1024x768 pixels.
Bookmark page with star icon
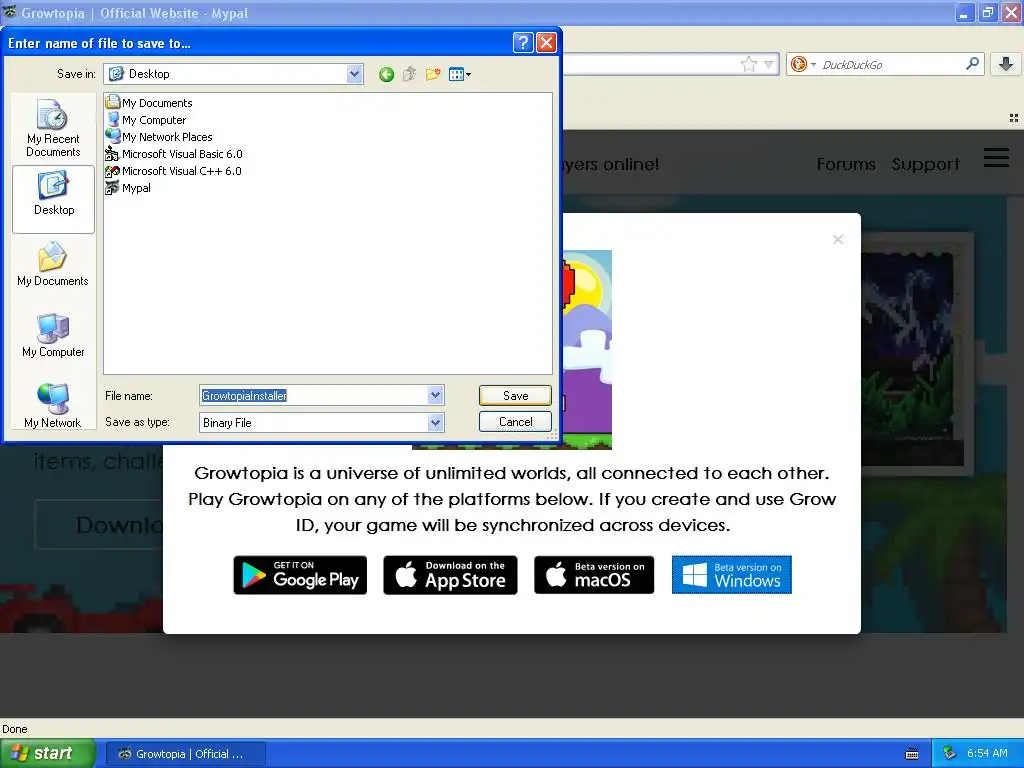[749, 64]
